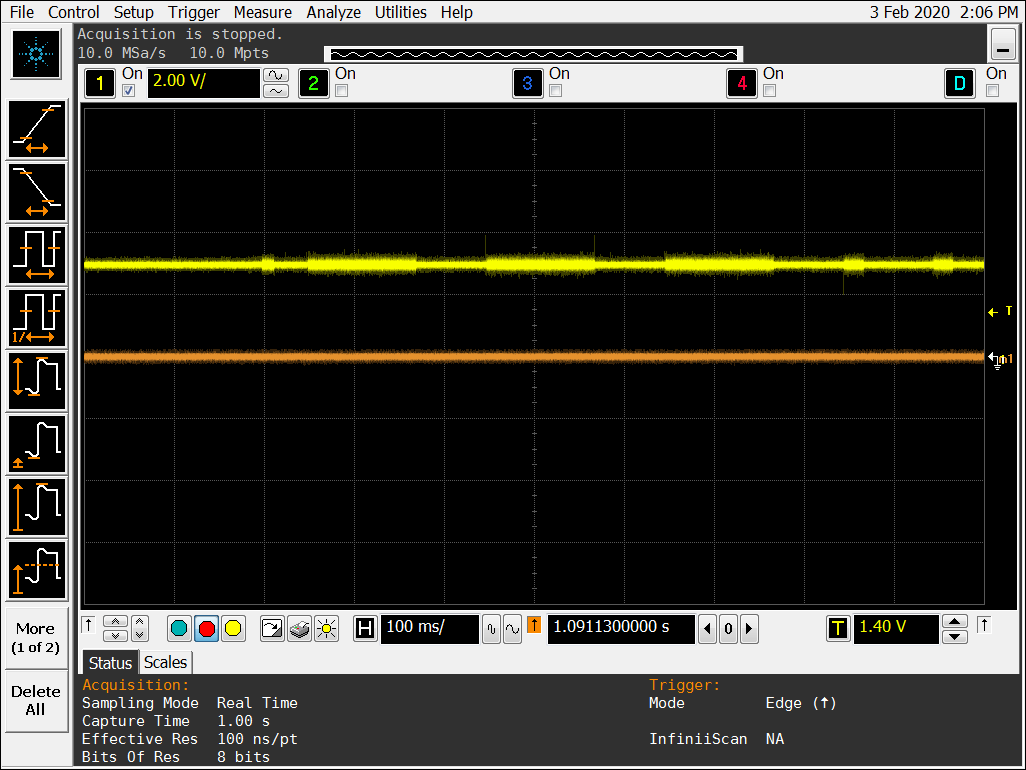This screenshot has width=1026, height=770.
Task: Click the trigger level field 1.40 V
Action: [896, 629]
